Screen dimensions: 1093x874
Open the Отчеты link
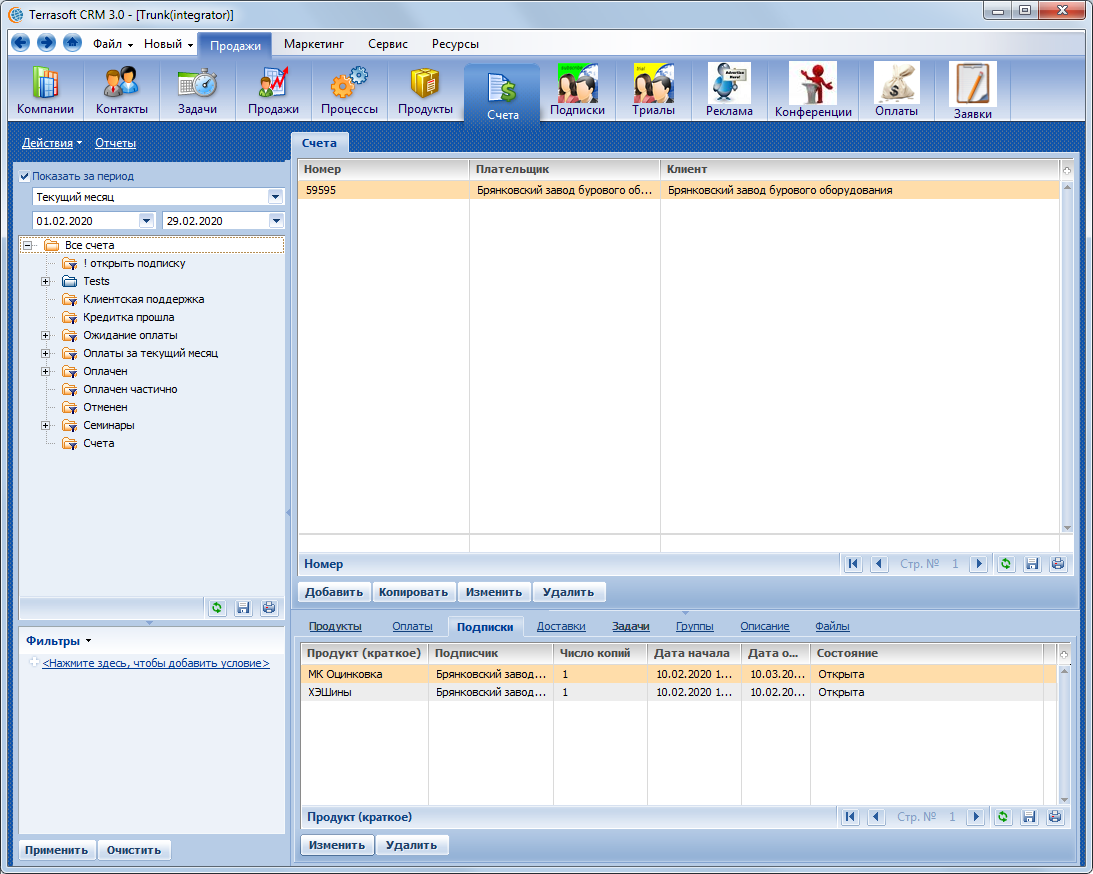click(x=115, y=143)
